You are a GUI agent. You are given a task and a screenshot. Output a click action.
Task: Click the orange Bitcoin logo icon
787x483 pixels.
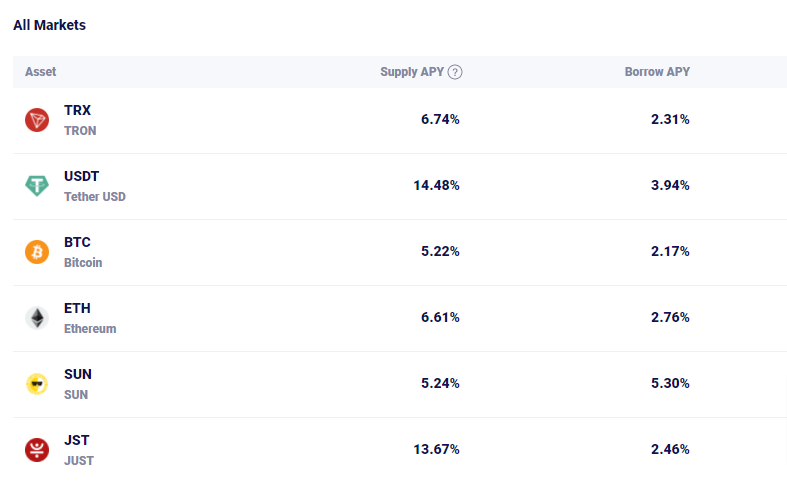[x=37, y=252]
